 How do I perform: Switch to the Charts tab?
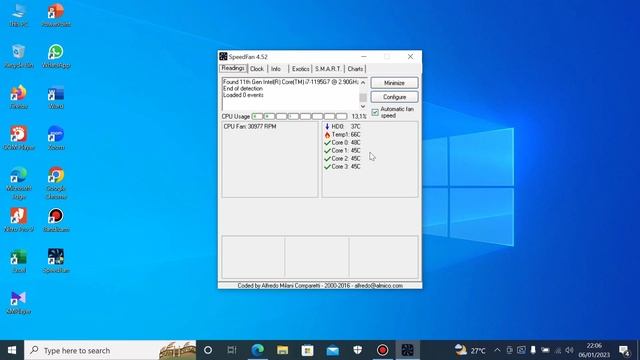[x=355, y=69]
